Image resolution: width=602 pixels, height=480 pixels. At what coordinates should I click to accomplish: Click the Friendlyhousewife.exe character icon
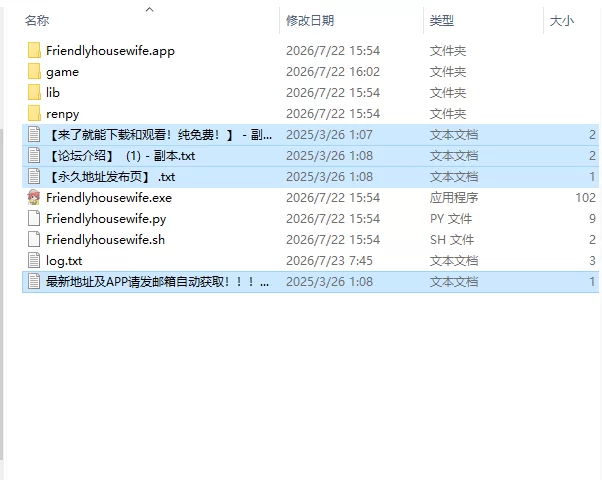34,198
